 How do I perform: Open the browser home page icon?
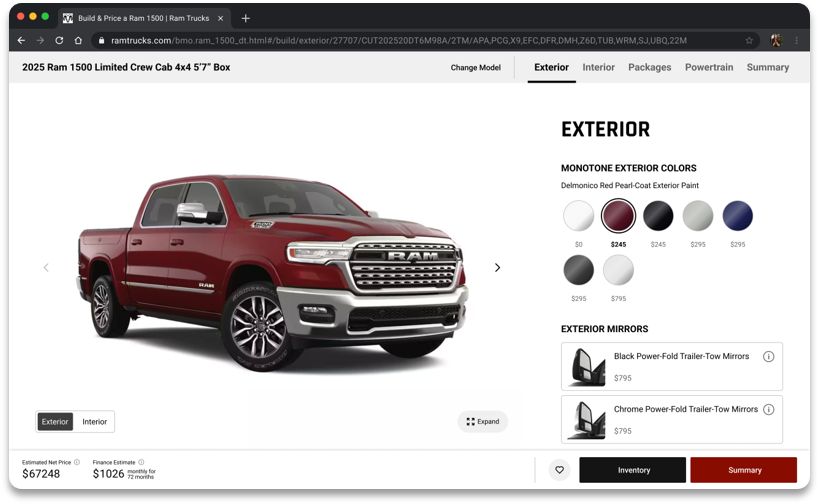point(78,40)
